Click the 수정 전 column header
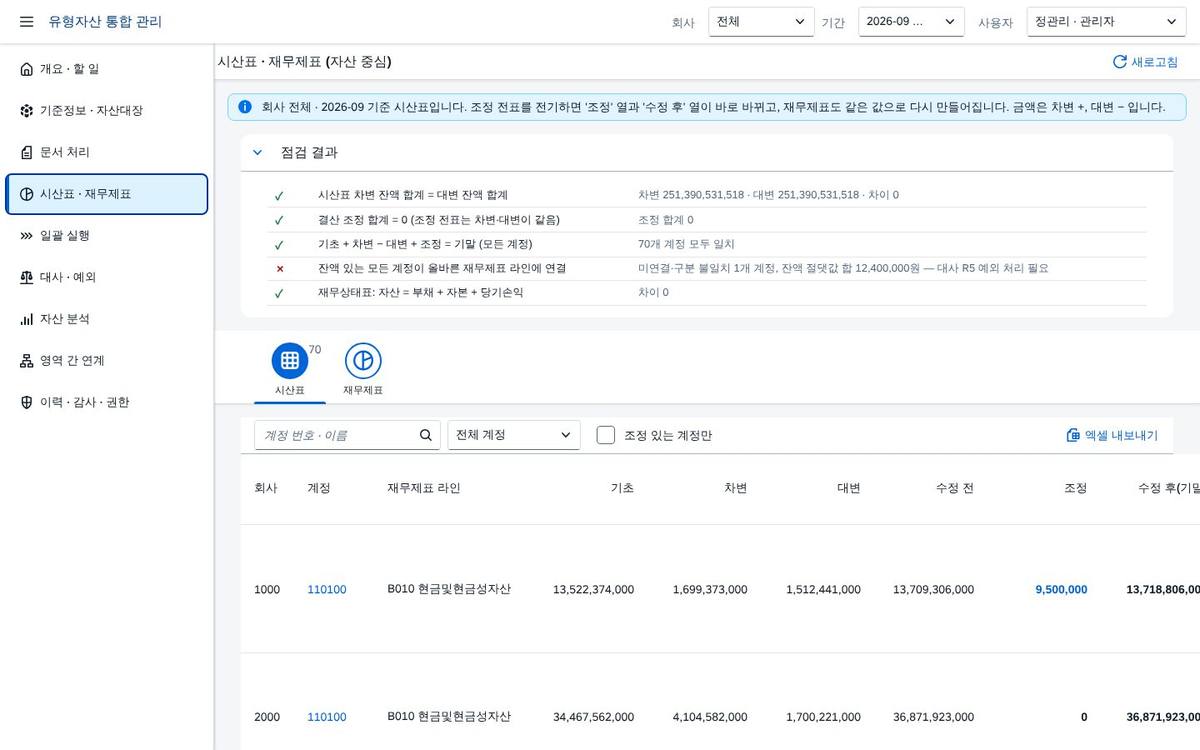Viewport: 1200px width, 750px height. (955, 488)
